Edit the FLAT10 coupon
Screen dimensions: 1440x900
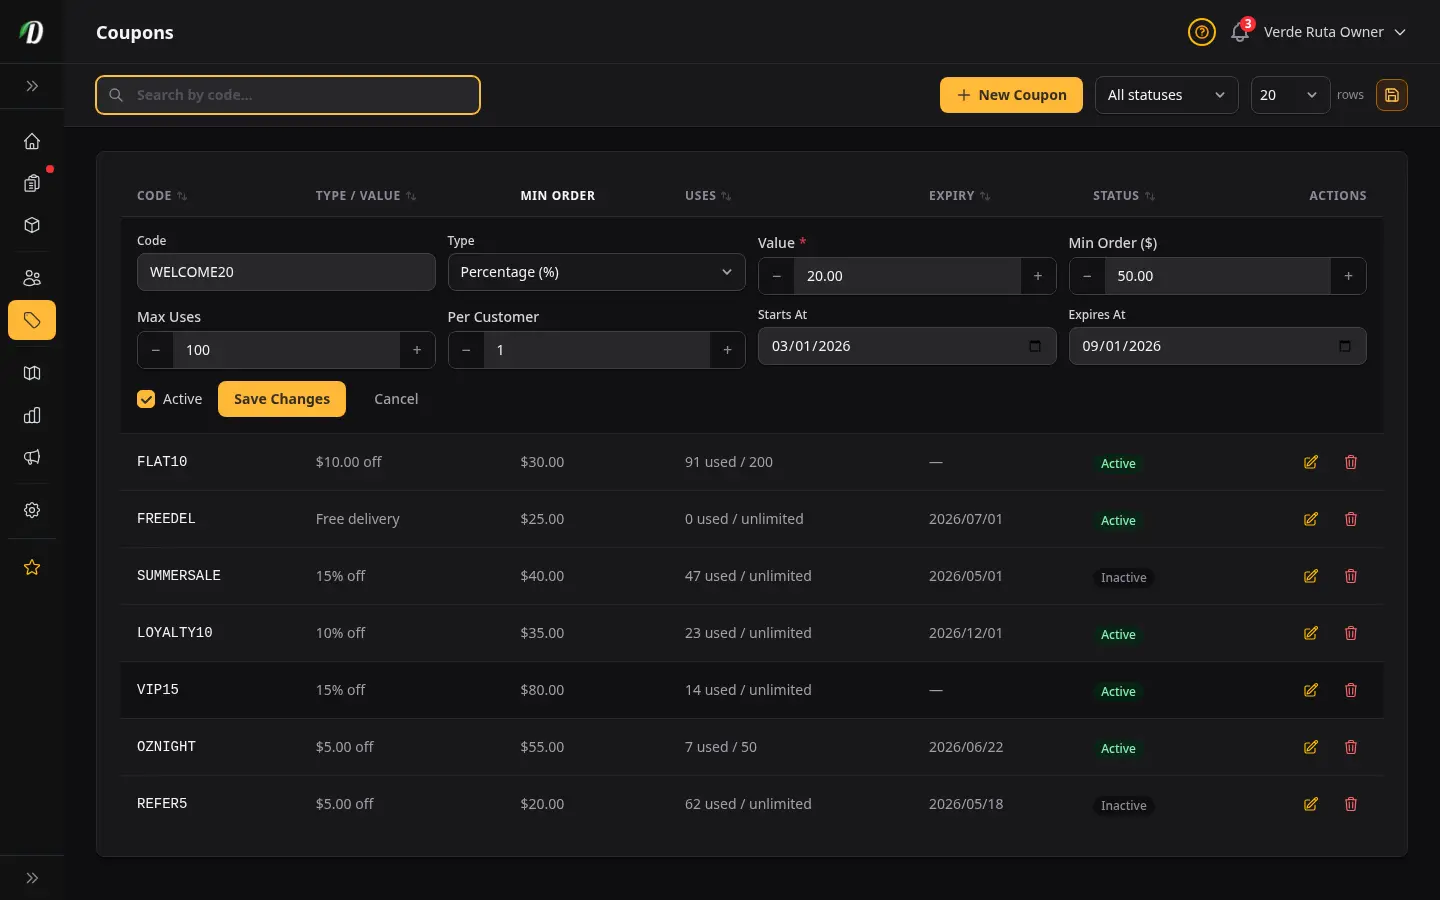click(1311, 462)
